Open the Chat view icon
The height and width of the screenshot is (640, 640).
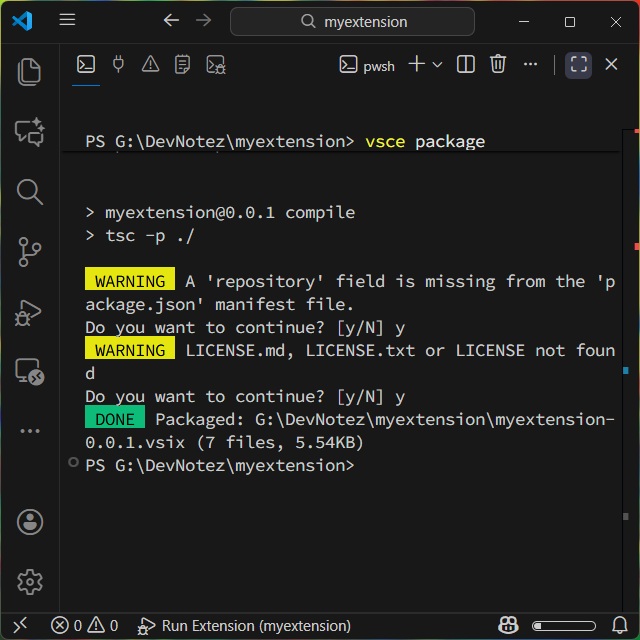point(30,131)
